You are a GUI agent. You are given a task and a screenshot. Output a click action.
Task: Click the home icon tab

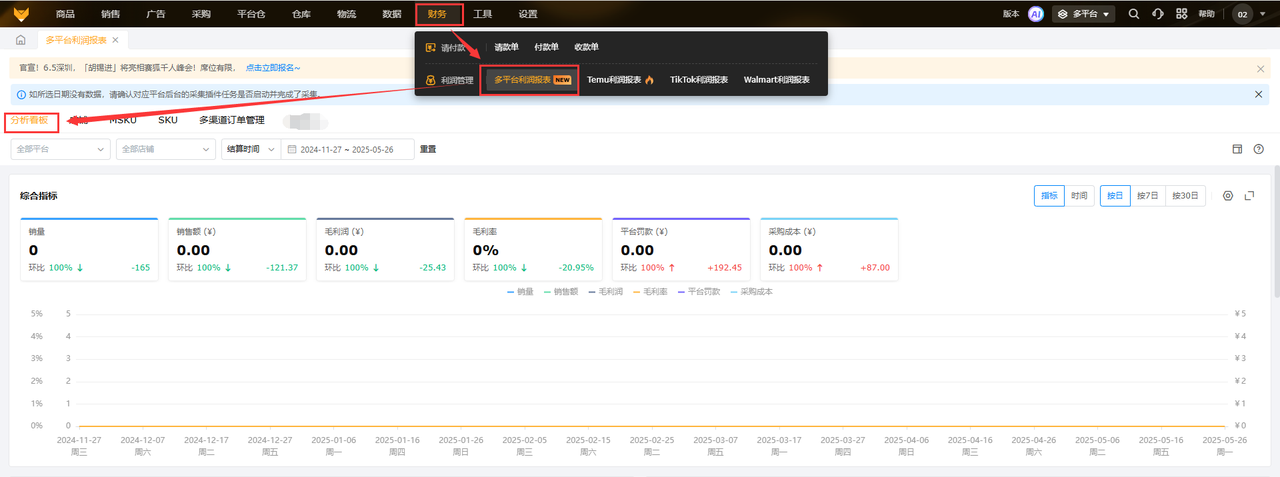click(20, 40)
